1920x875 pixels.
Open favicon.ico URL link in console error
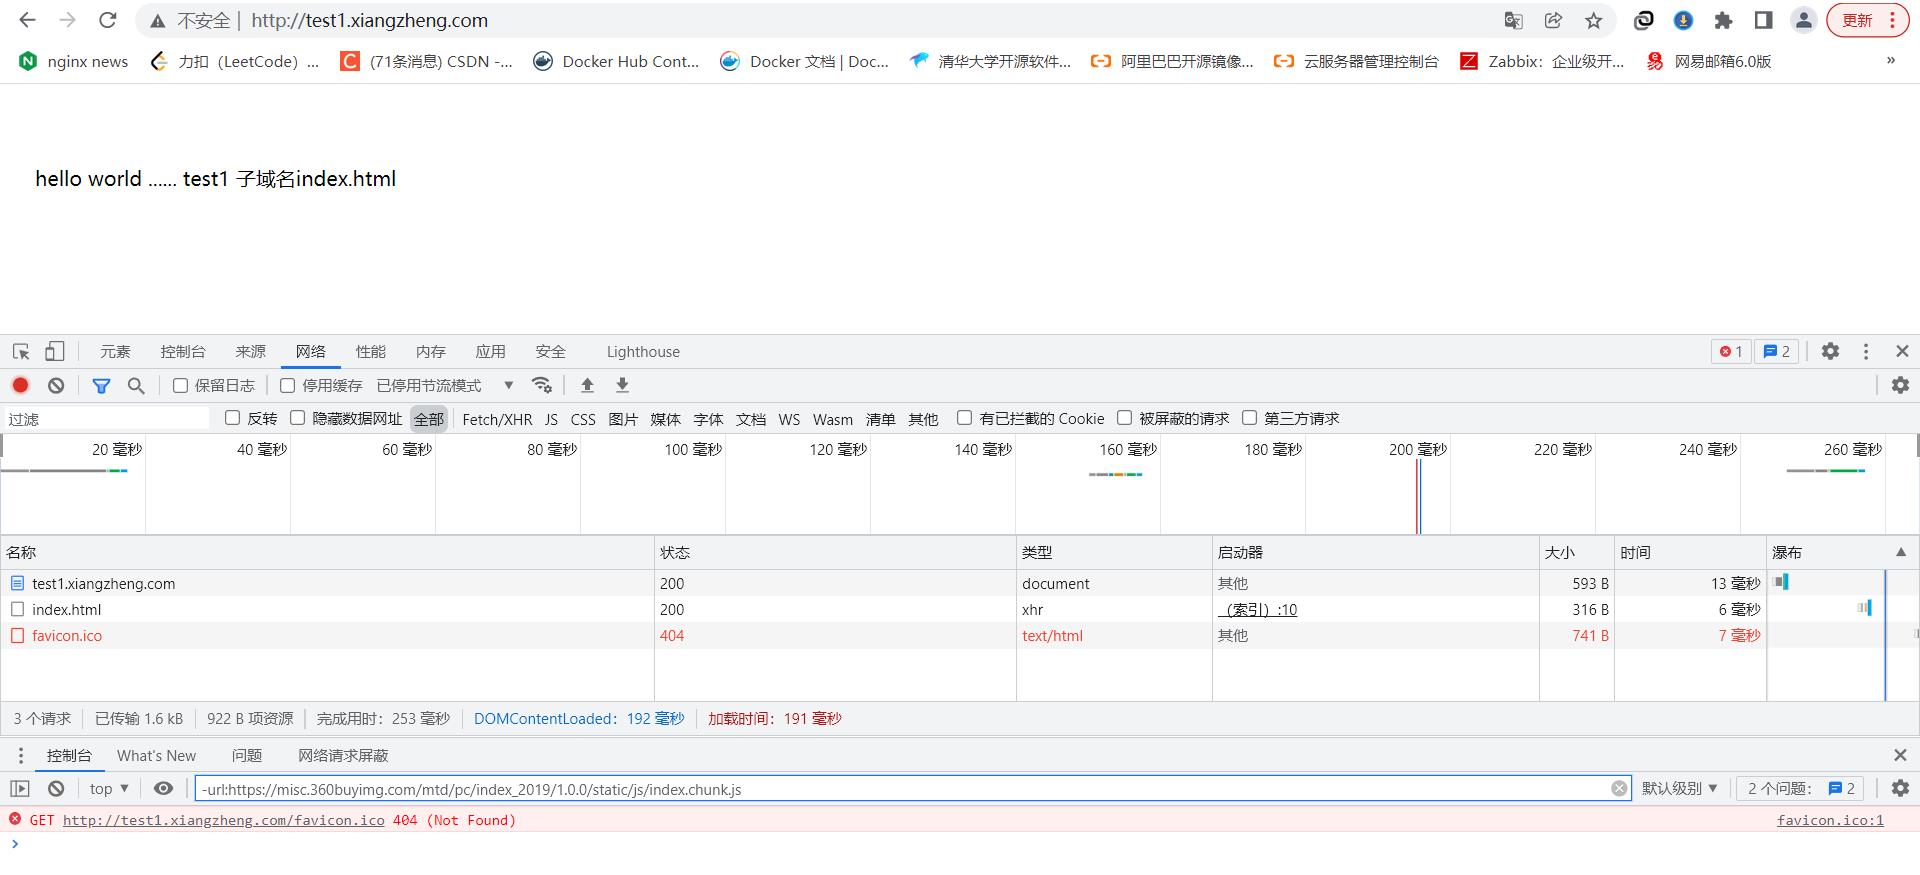[223, 820]
